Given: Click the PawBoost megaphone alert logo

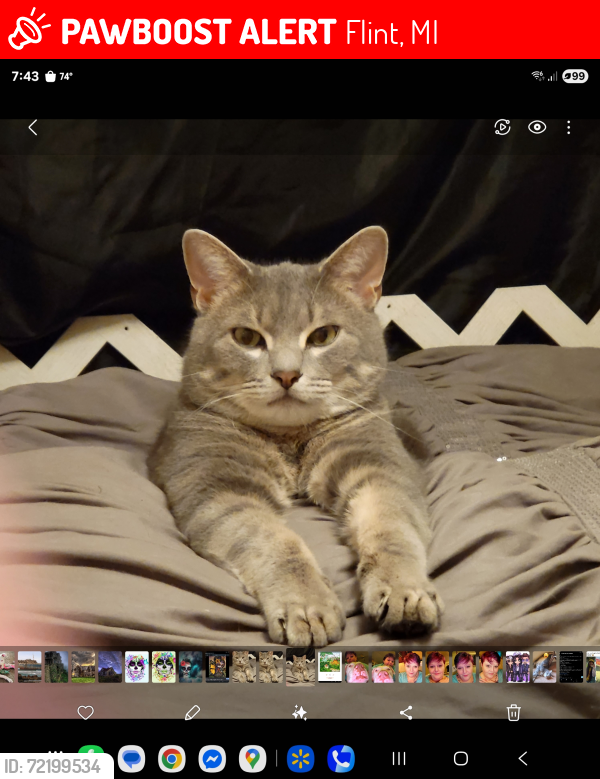Looking at the screenshot, I should tap(29, 29).
